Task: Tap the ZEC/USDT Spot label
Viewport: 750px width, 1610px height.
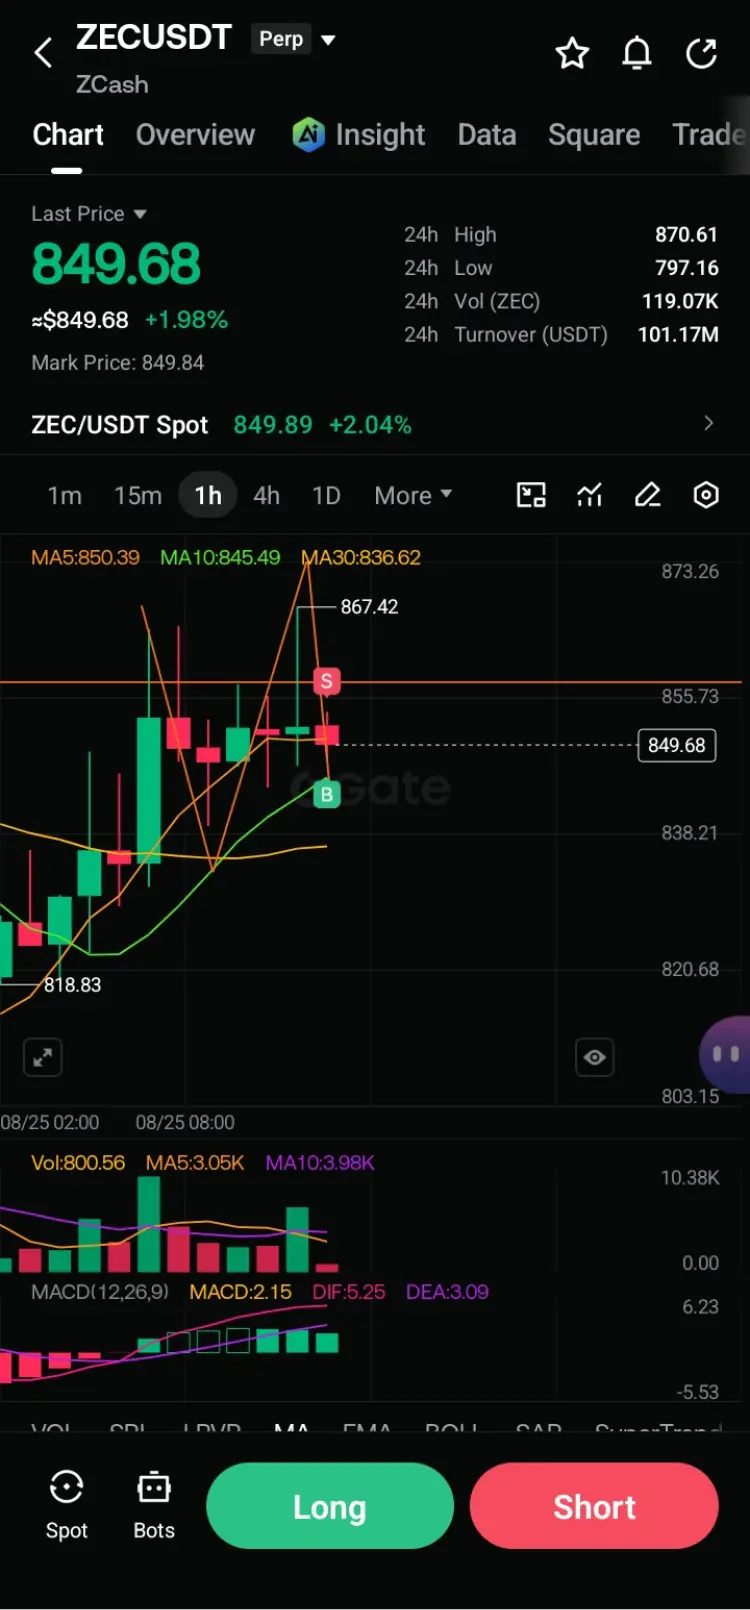Action: point(120,425)
